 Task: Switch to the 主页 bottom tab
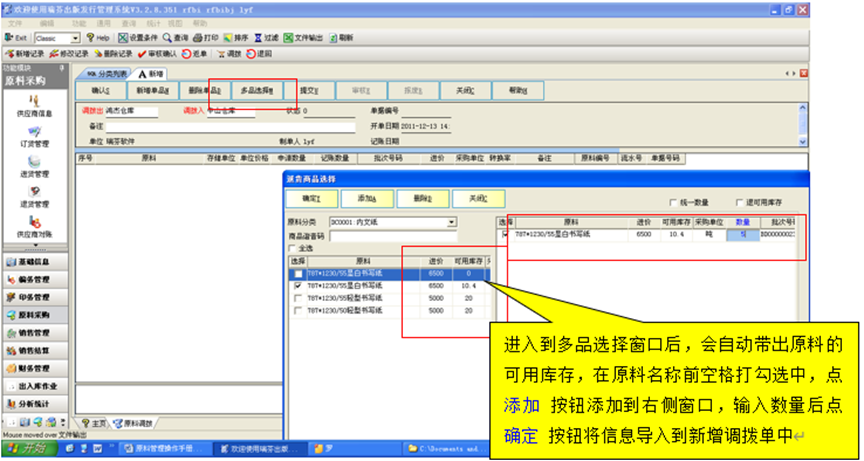(93, 423)
